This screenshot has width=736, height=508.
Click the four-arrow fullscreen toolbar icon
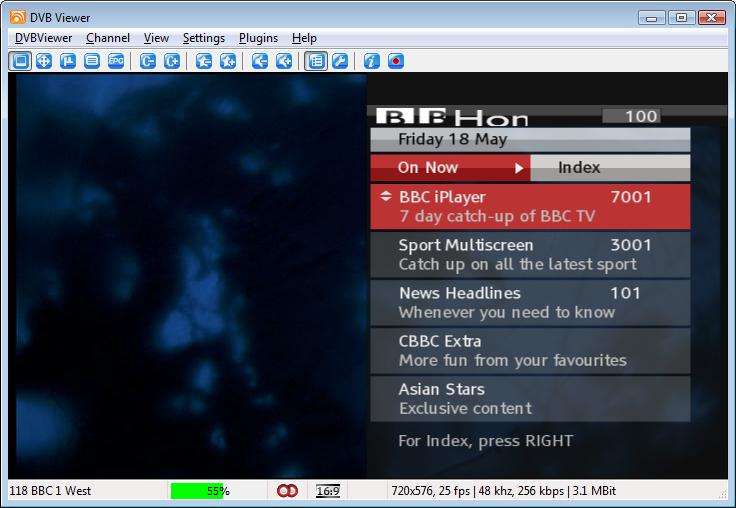[x=44, y=61]
